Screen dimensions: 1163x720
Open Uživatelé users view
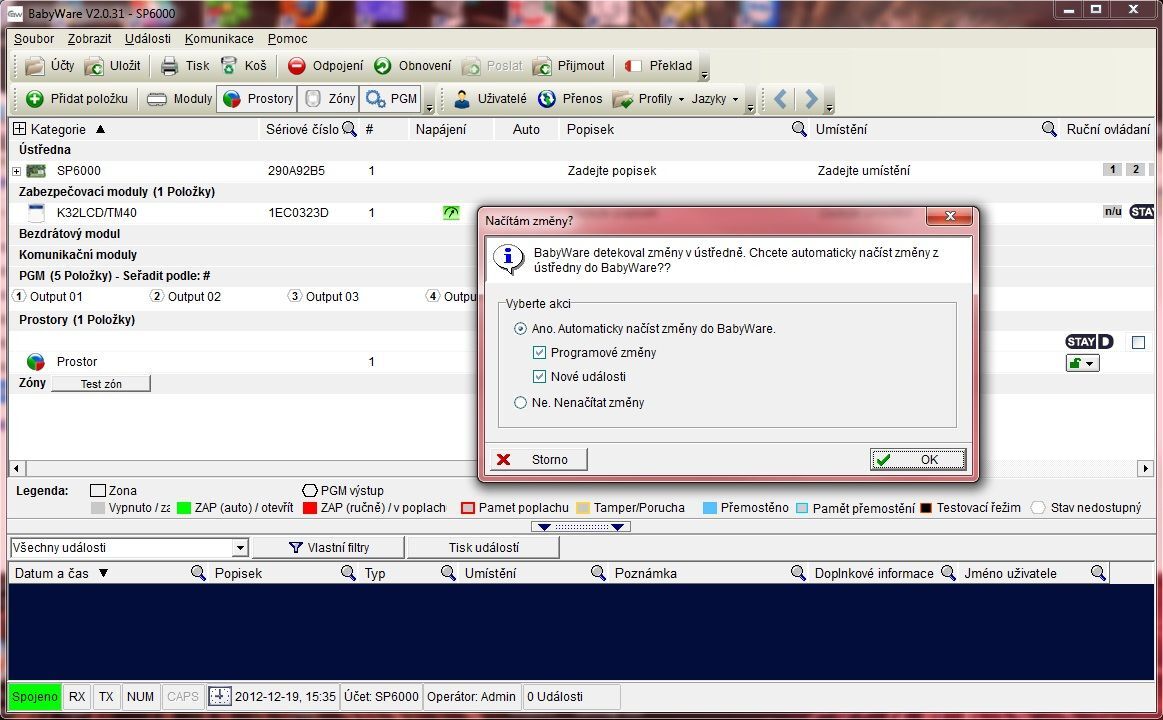pyautogui.click(x=463, y=99)
